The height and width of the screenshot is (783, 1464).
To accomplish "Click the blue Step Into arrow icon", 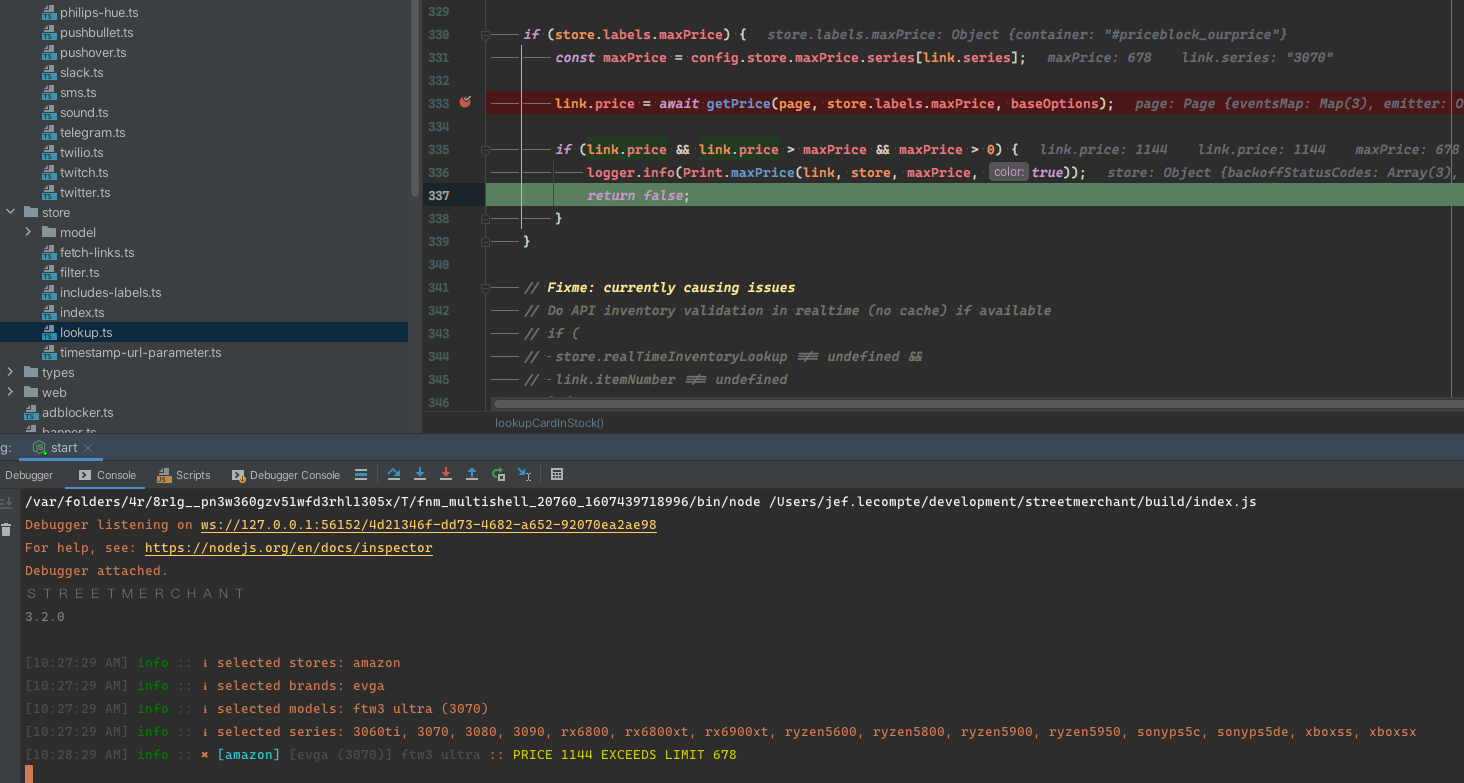I will (x=420, y=475).
